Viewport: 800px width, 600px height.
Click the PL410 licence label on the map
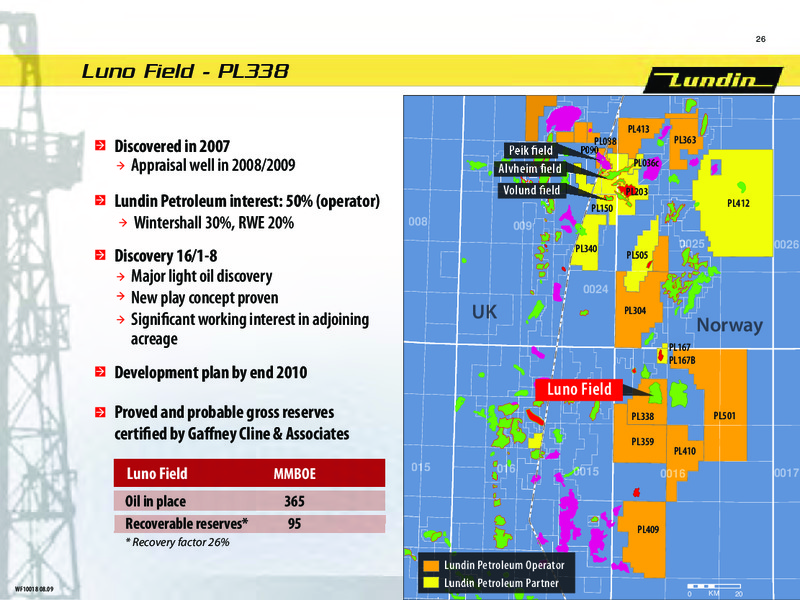(x=684, y=451)
